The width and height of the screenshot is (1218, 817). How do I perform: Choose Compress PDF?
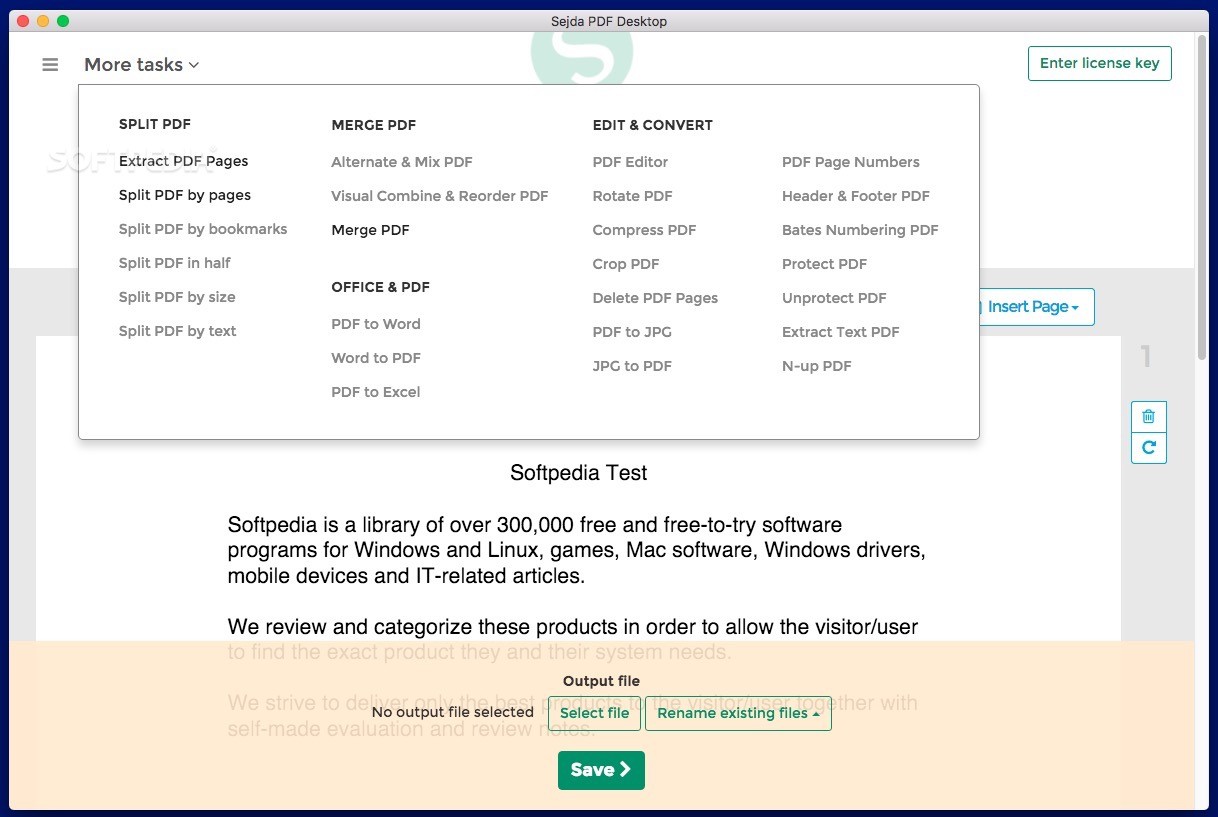[644, 230]
